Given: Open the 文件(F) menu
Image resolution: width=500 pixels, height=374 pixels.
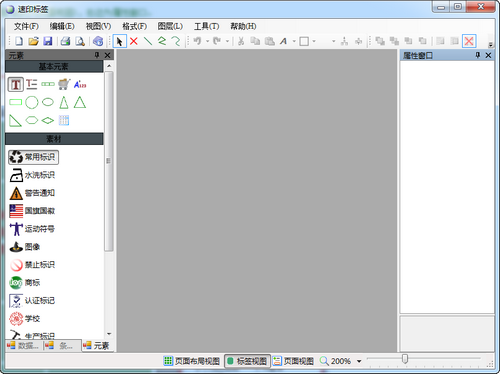Looking at the screenshot, I should tap(26, 26).
